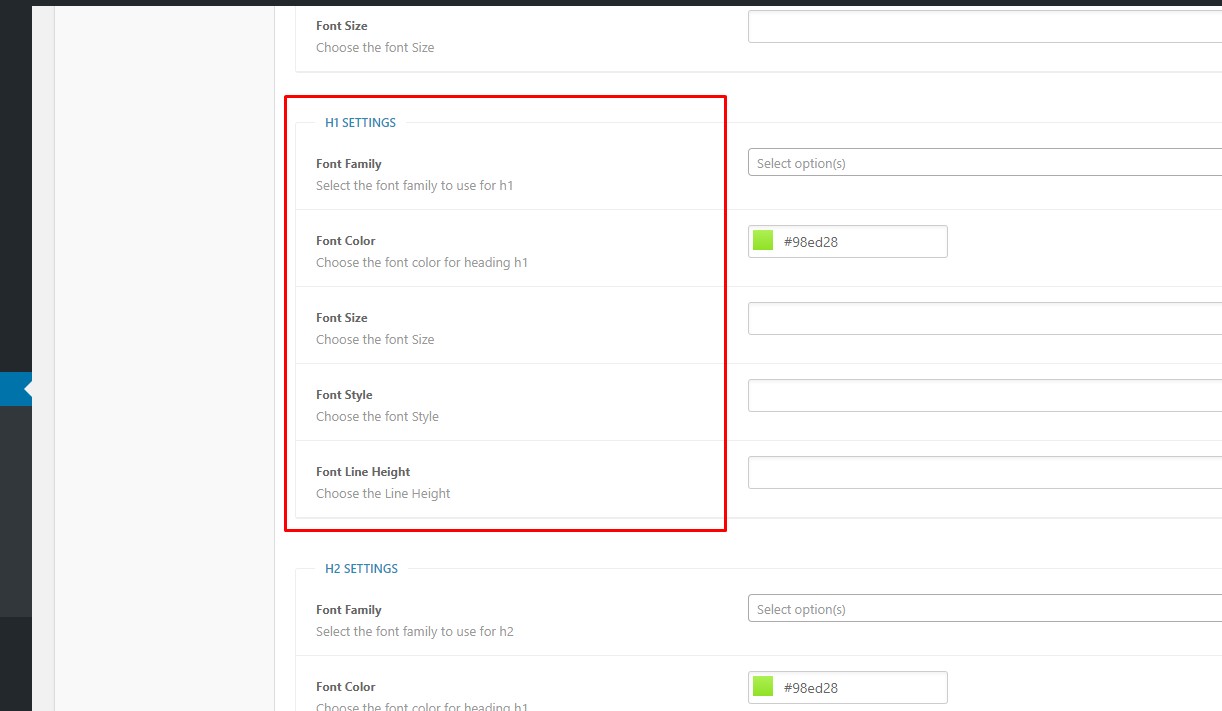Focus the H1 Font Size input
The width and height of the screenshot is (1222, 711).
point(984,318)
